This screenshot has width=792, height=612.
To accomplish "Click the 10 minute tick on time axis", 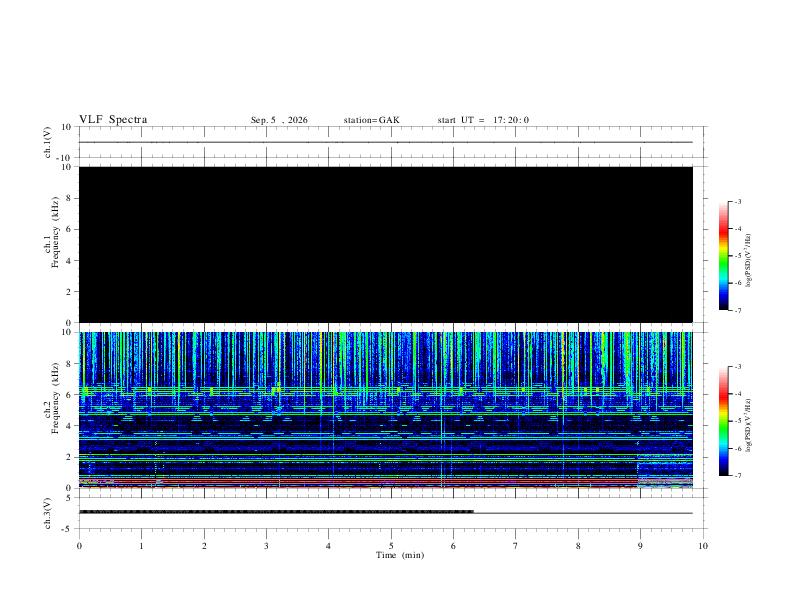I will pos(703,546).
